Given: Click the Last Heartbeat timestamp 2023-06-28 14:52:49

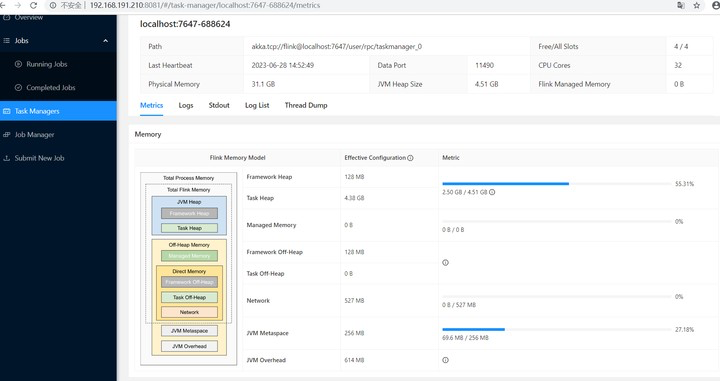Looking at the screenshot, I should [283, 65].
